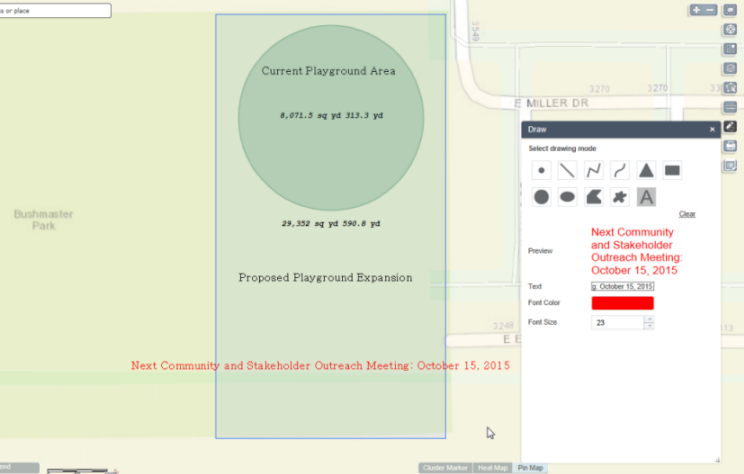Select the polygon drawing mode
Image resolution: width=744 pixels, height=474 pixels.
coord(593,197)
